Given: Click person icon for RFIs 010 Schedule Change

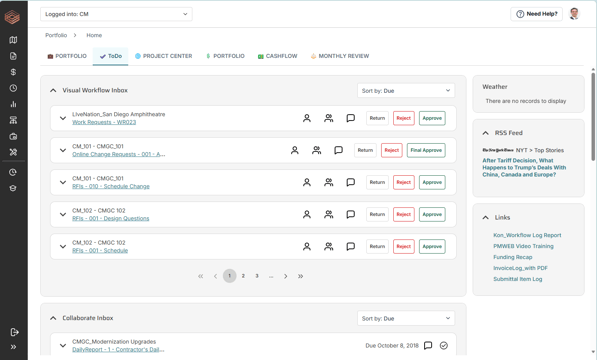Looking at the screenshot, I should 306,182.
